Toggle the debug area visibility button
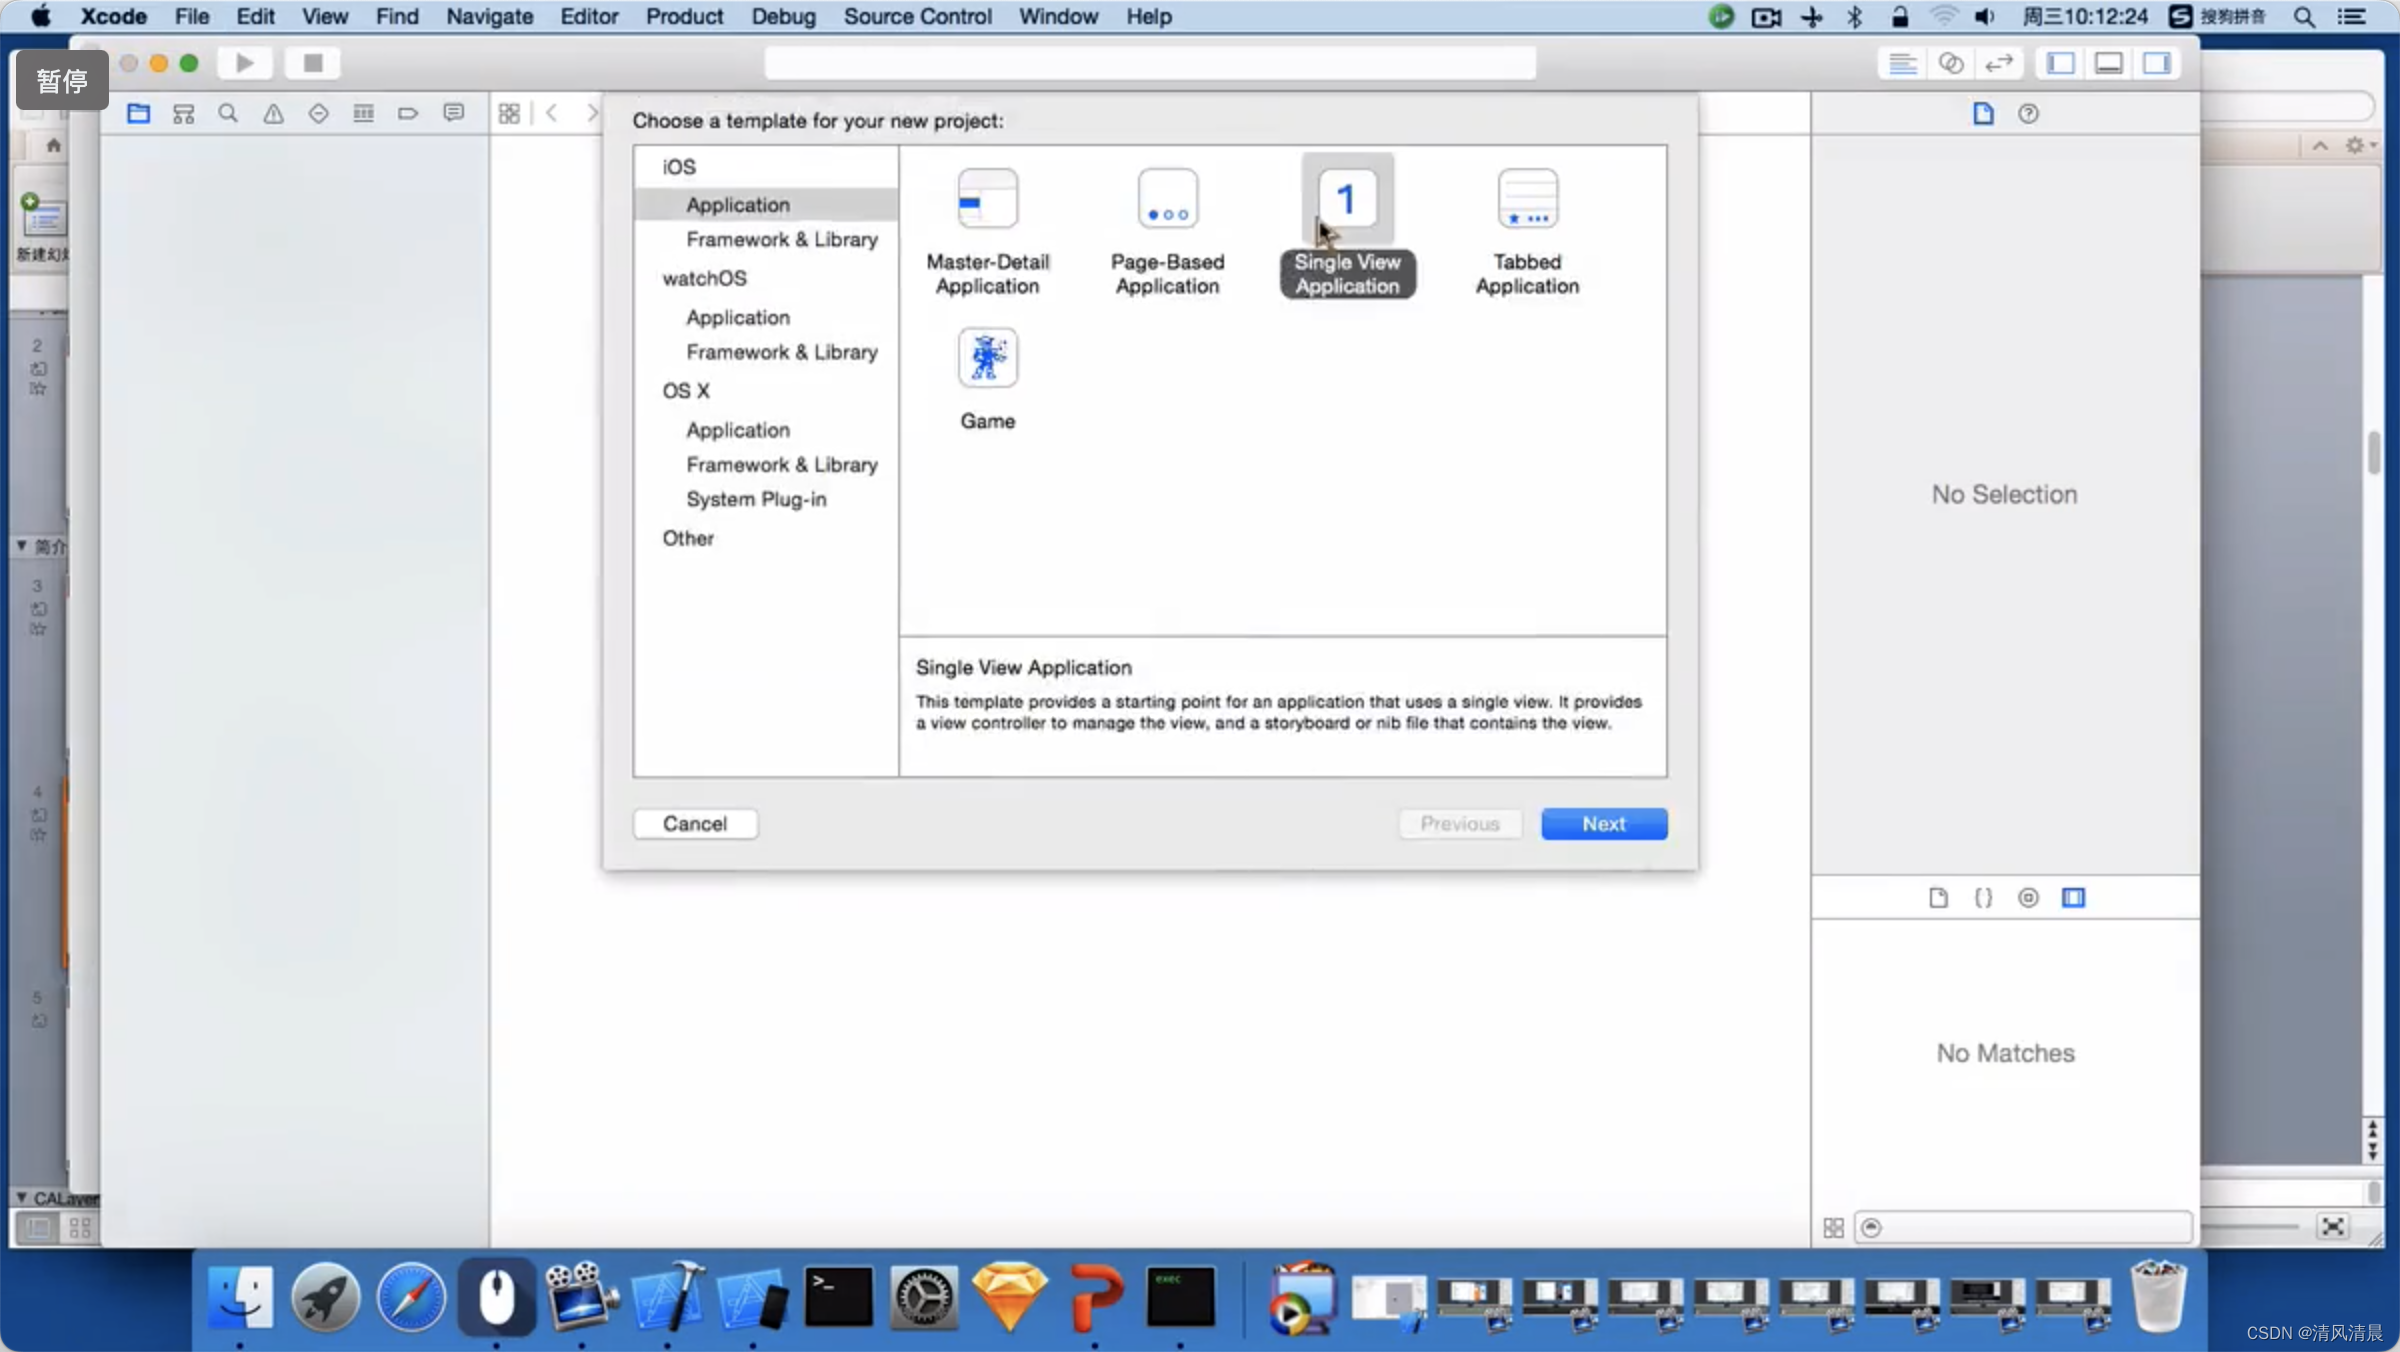Viewport: 2400px width, 1352px height. [2109, 63]
